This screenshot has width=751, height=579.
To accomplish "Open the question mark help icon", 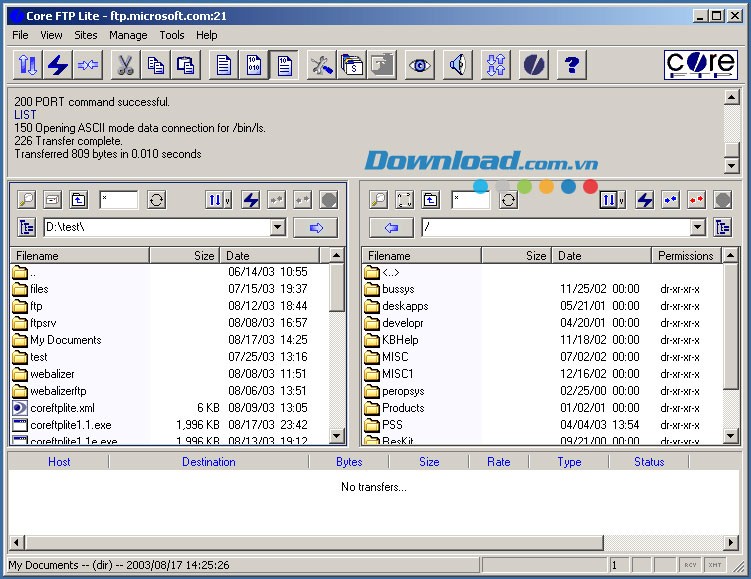I will (x=572, y=65).
